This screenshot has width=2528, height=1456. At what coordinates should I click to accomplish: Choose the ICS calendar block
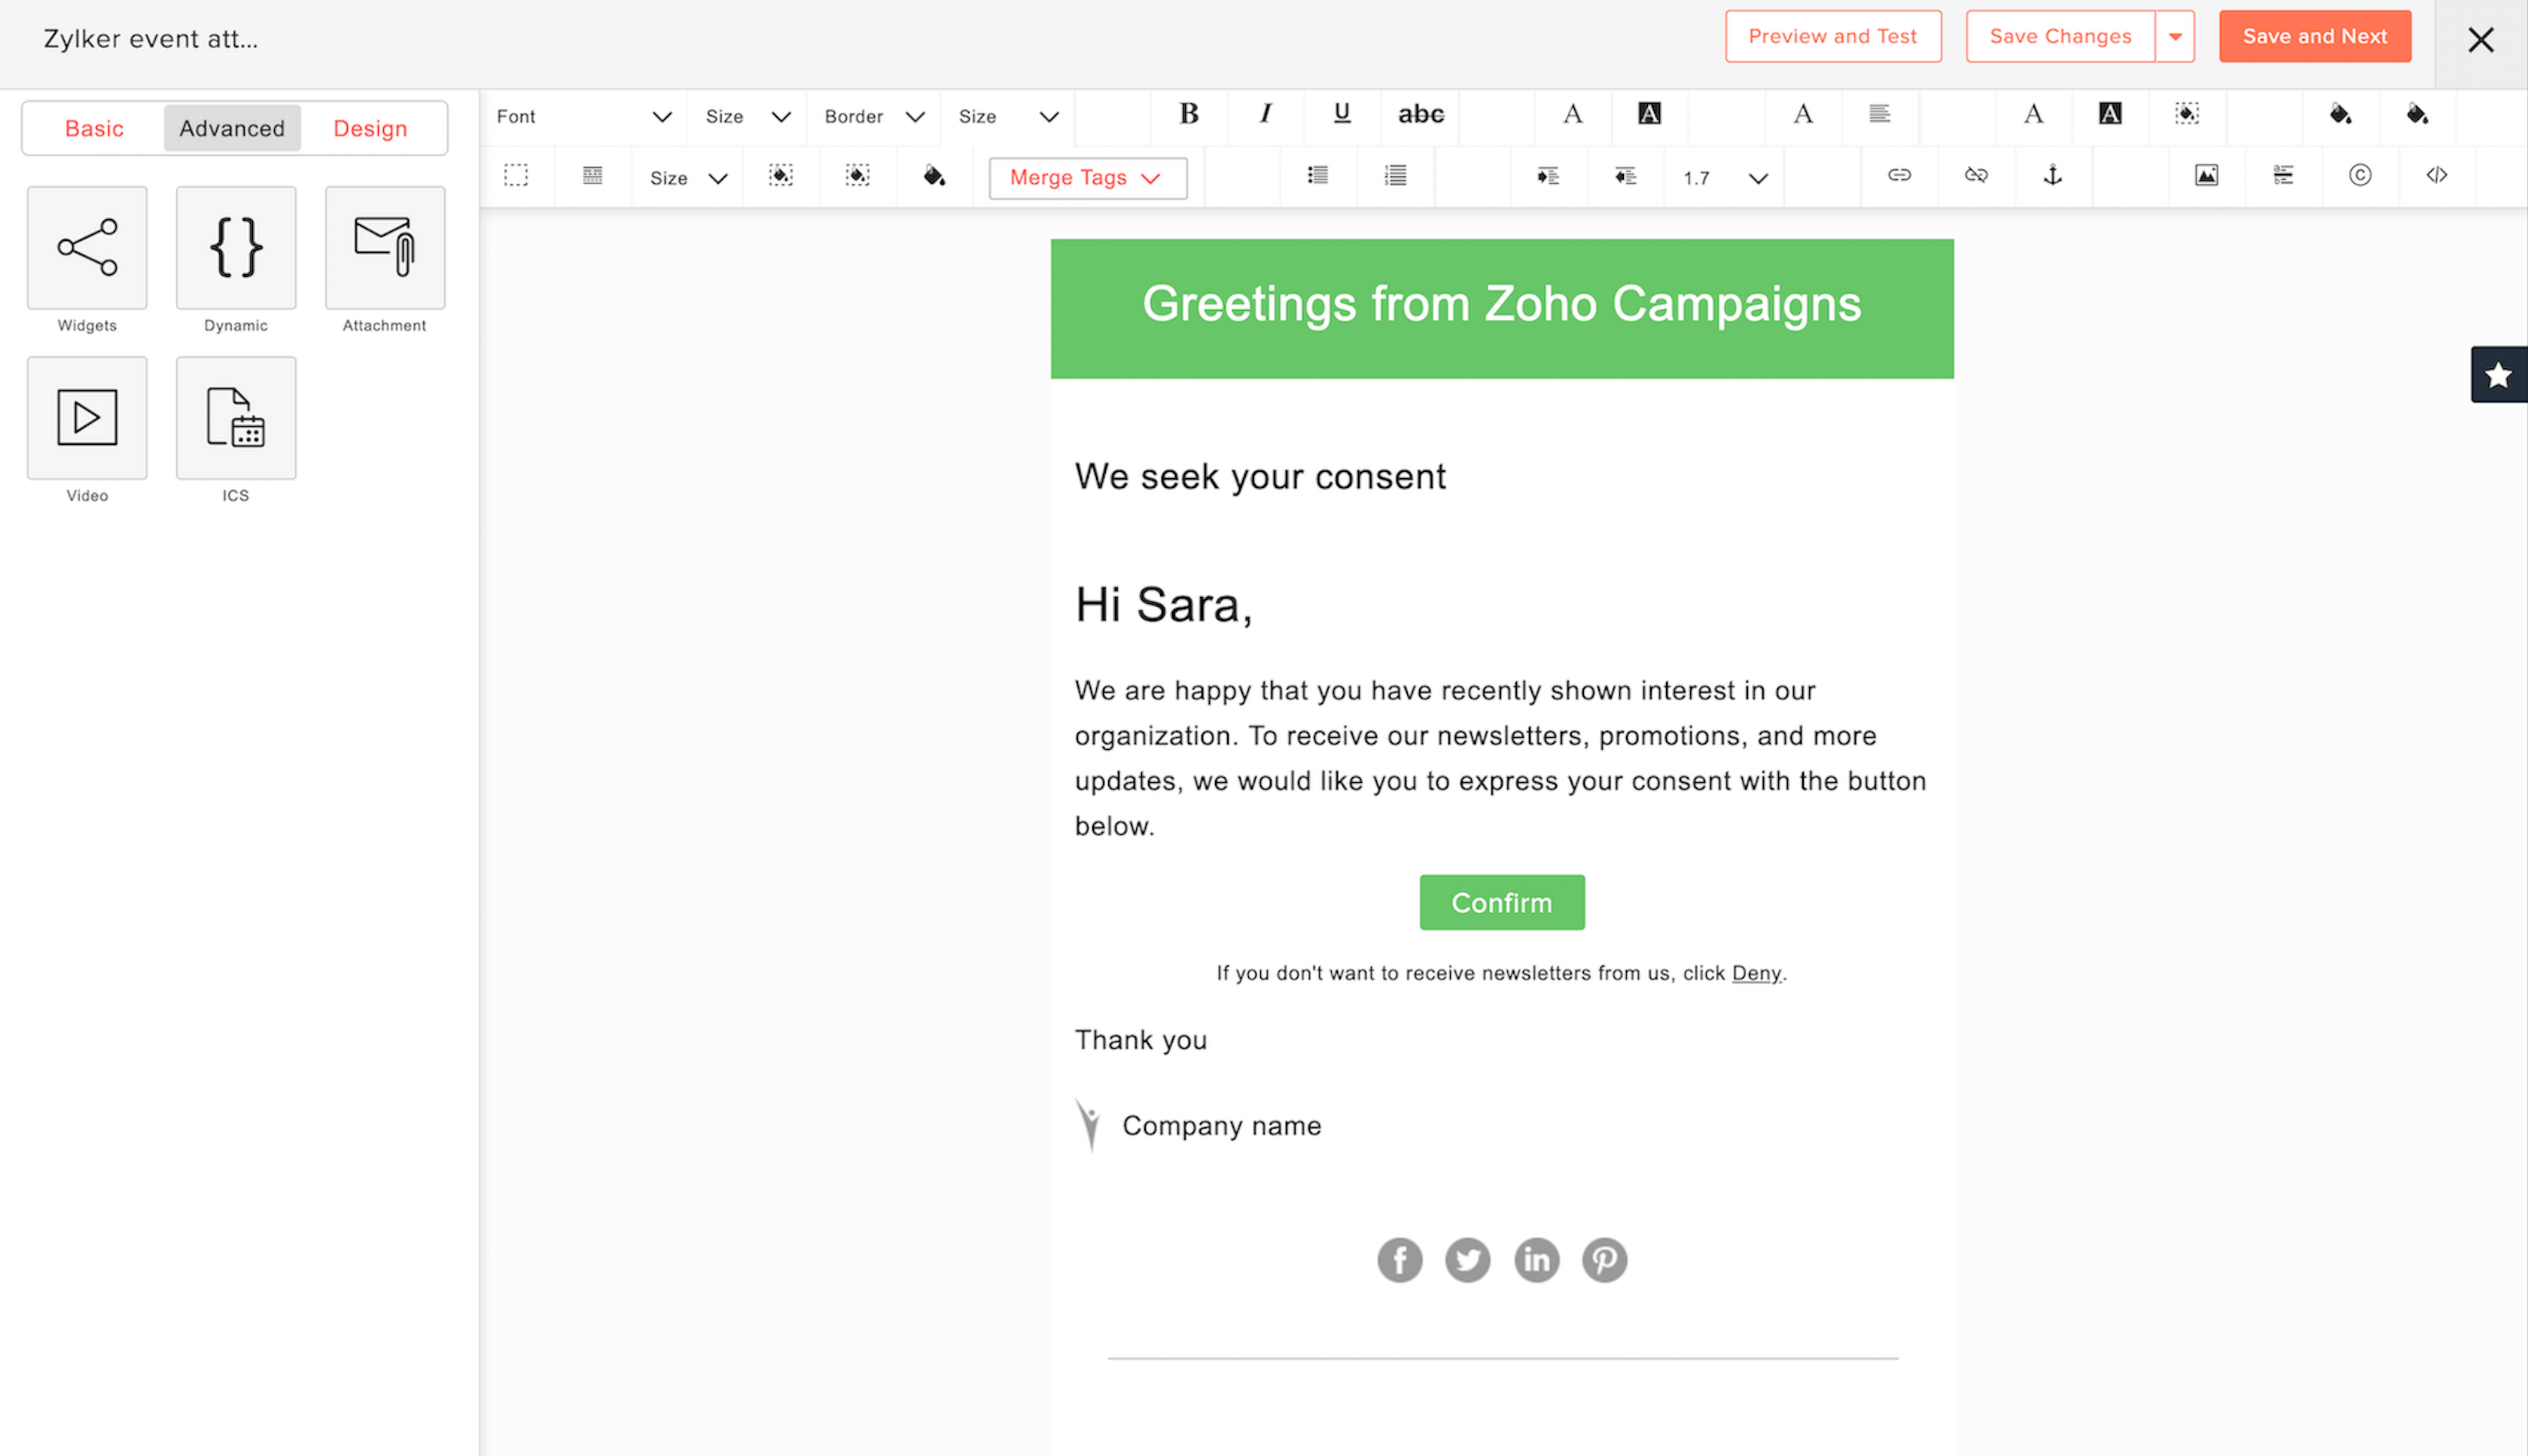tap(236, 417)
